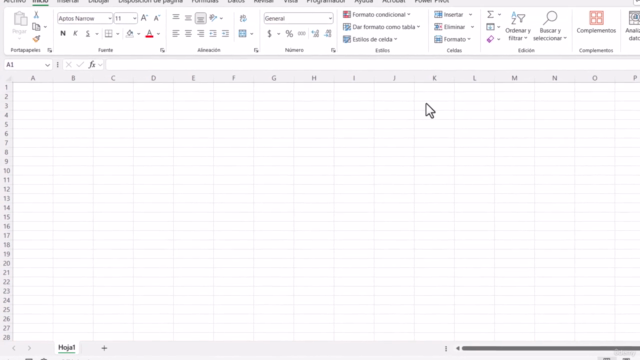Increase font size with the larger A icon

click(x=144, y=18)
